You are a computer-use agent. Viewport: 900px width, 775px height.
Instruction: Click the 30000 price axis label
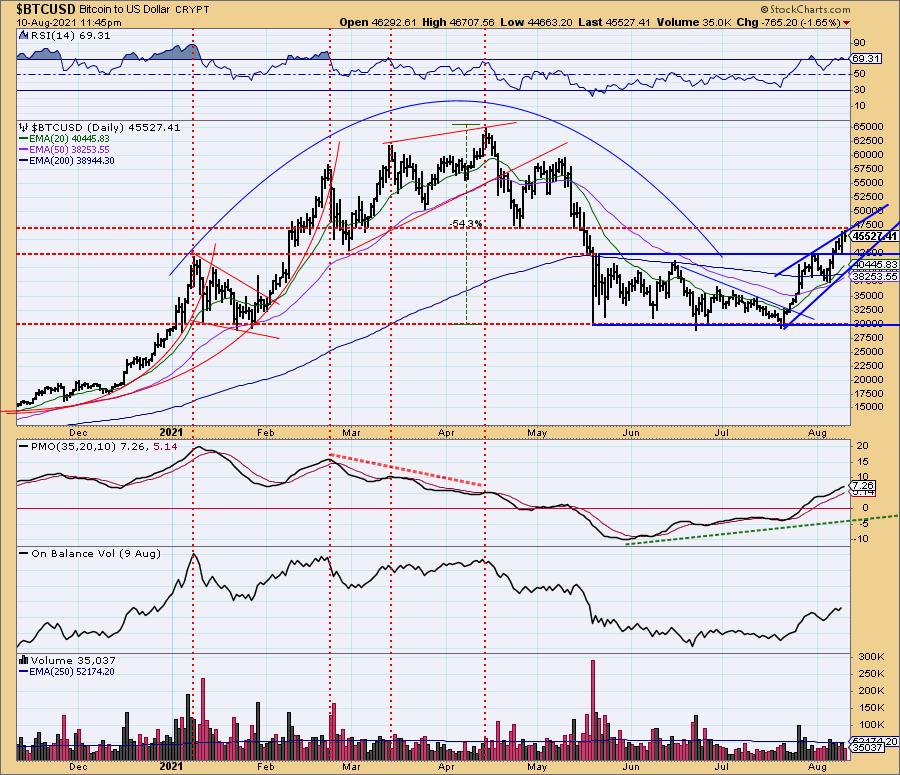tap(870, 323)
